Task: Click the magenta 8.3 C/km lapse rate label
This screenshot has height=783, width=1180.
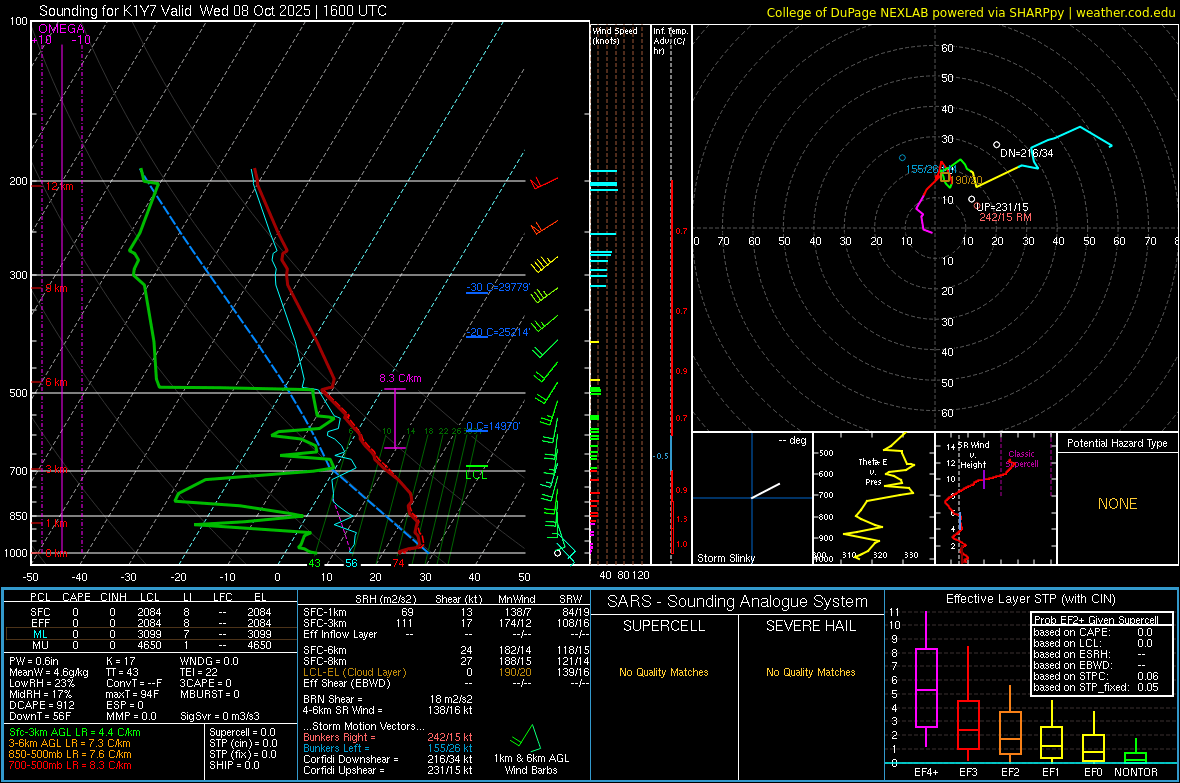Action: (x=400, y=378)
